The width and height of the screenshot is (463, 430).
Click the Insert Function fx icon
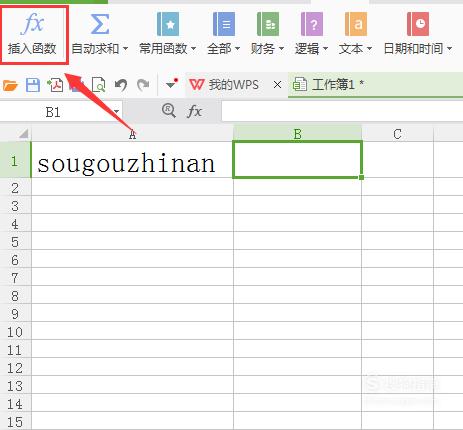(32, 24)
